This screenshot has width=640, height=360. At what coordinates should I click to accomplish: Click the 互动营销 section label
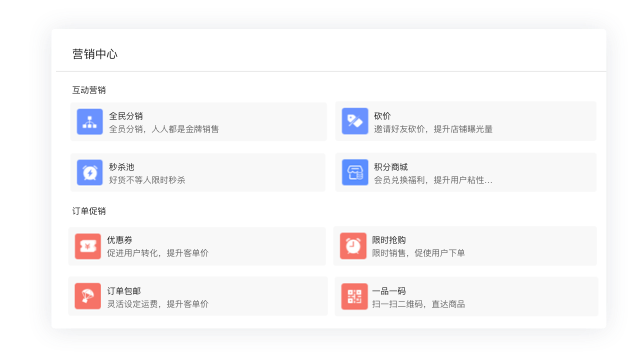[89, 90]
